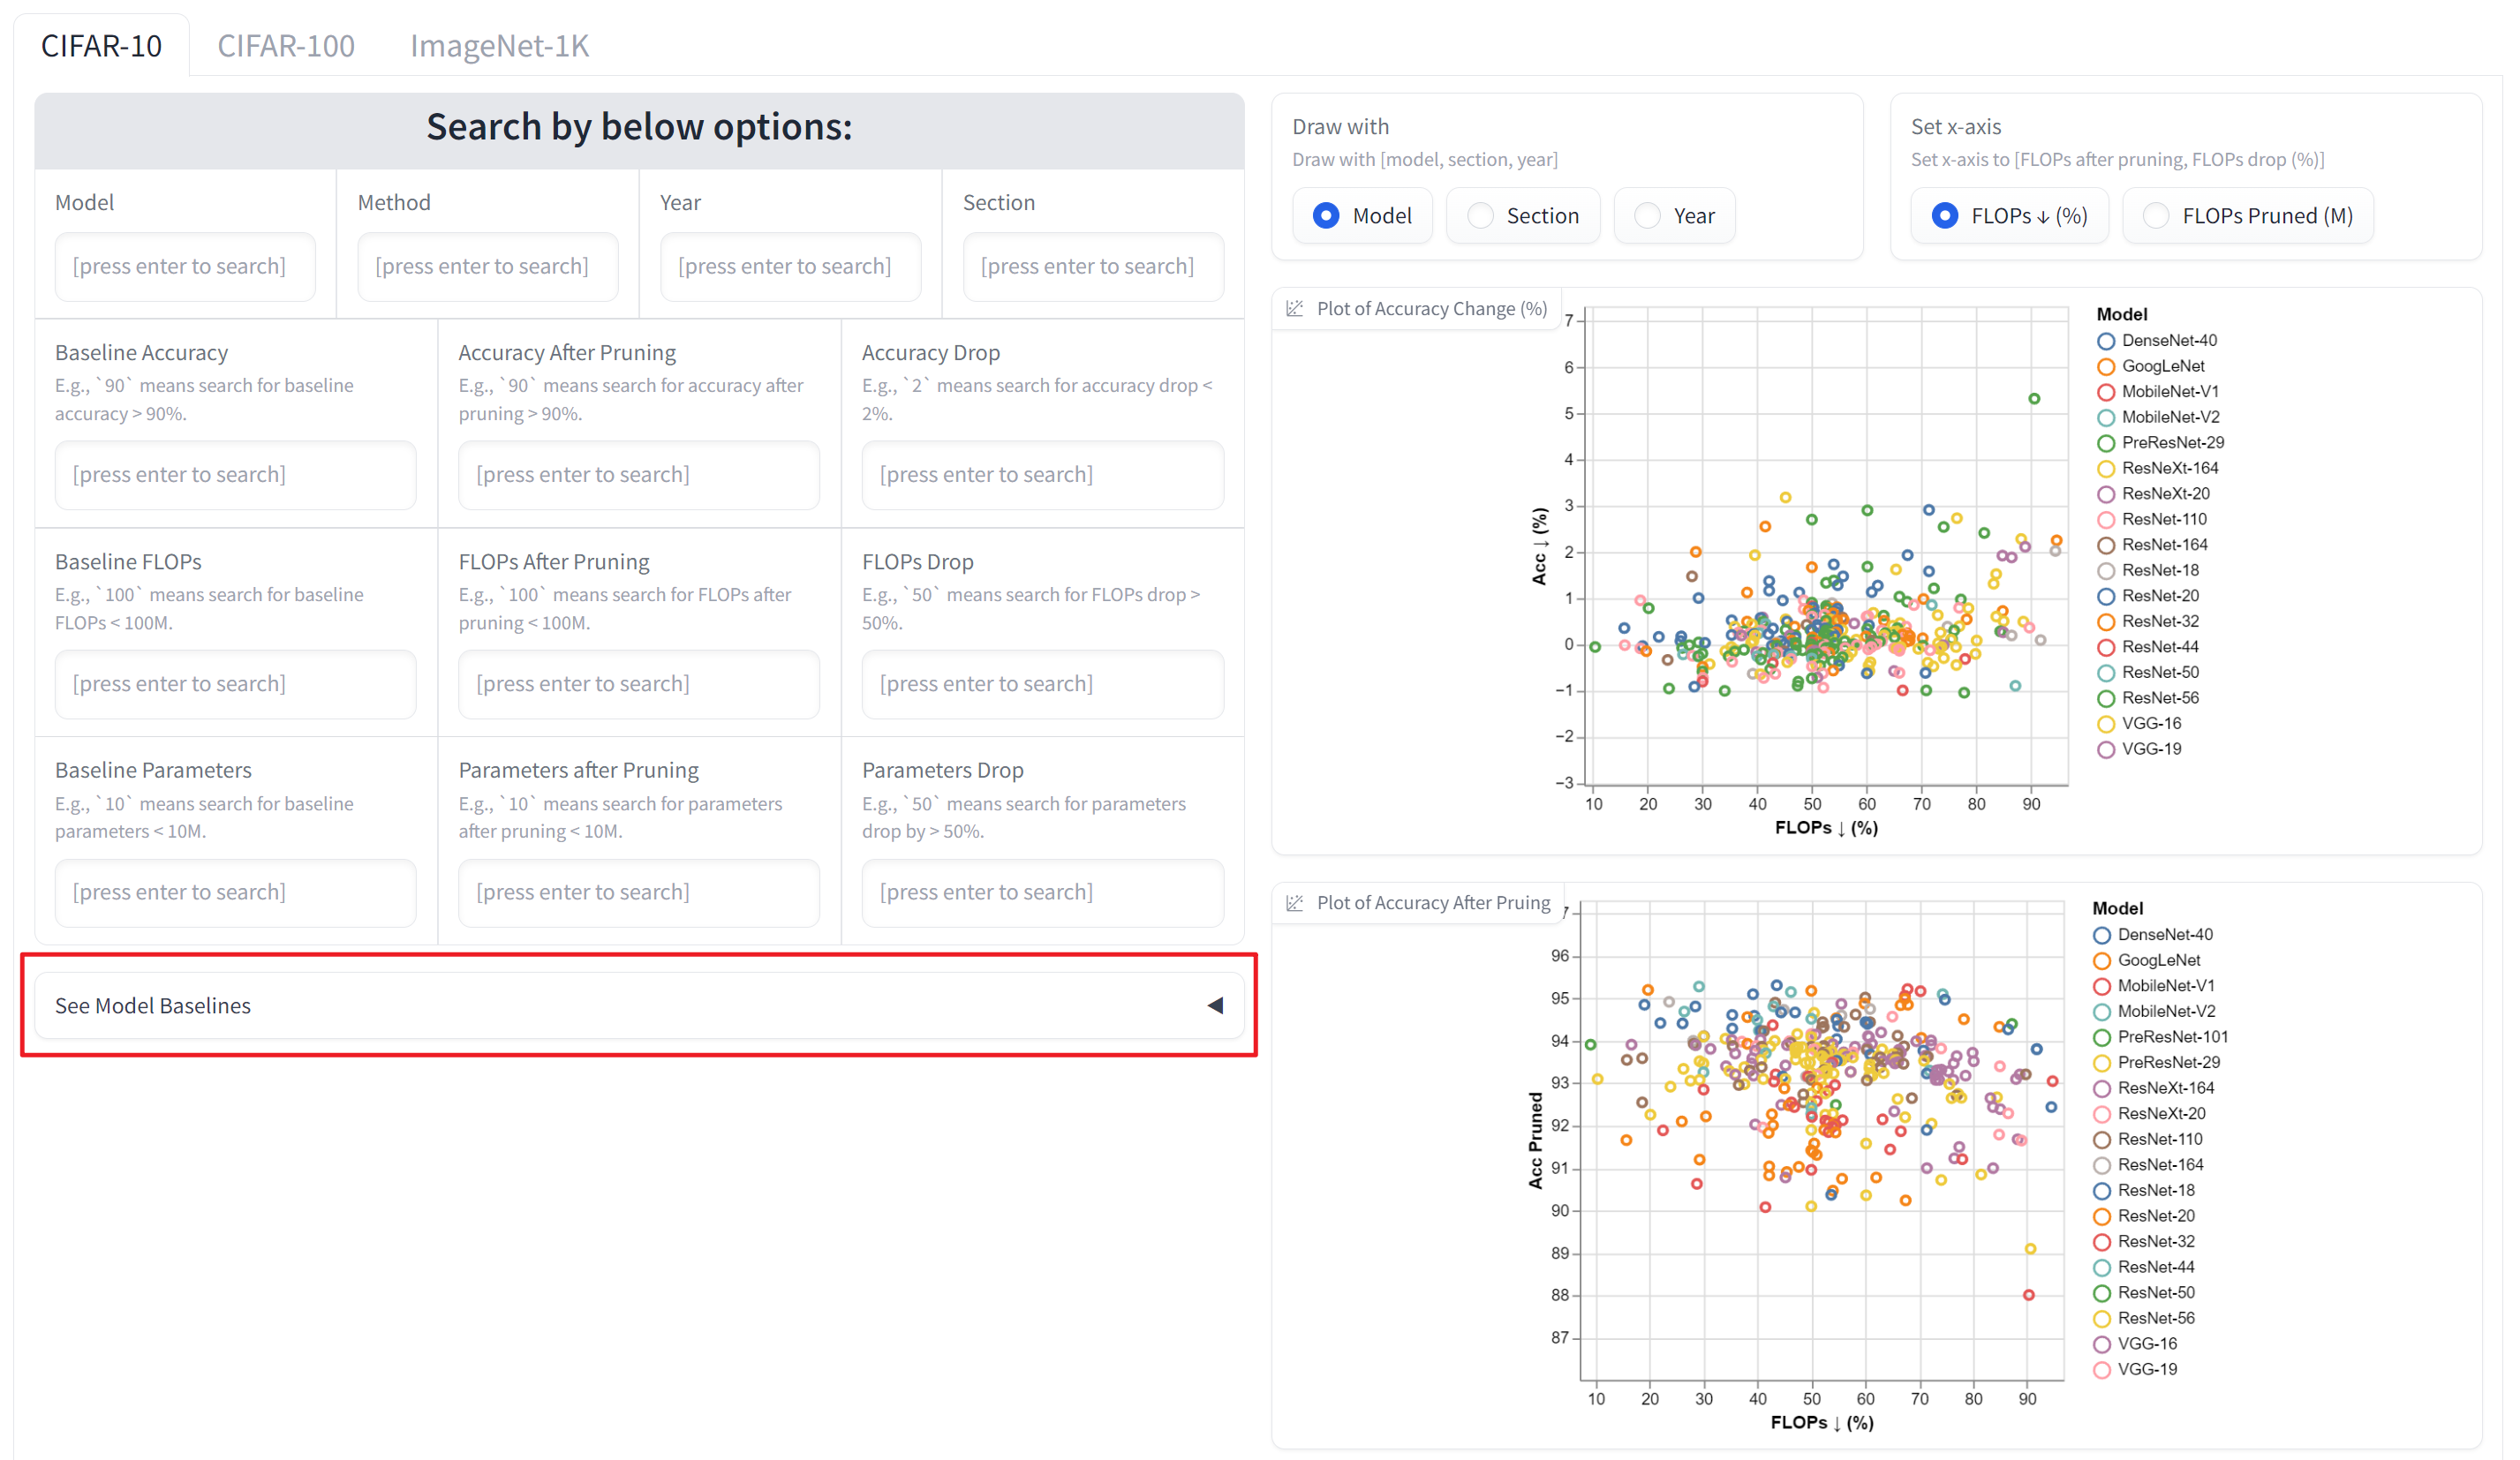The width and height of the screenshot is (2520, 1460).
Task: Focus the Model search field
Action: click(x=185, y=266)
